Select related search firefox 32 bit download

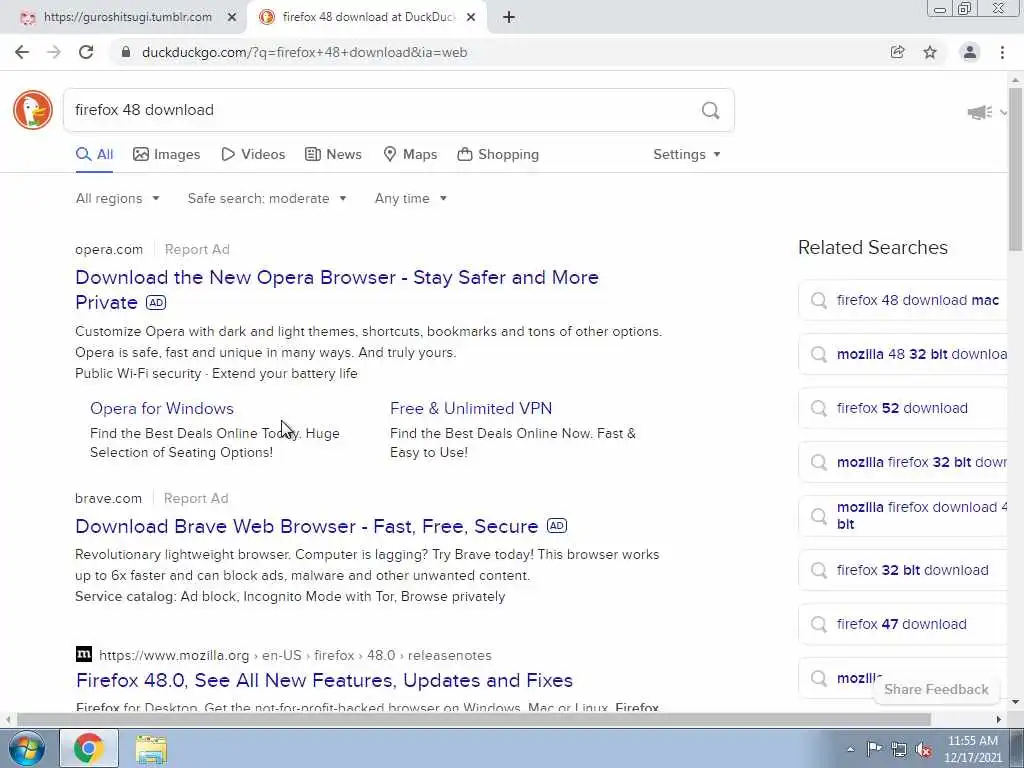[904, 570]
